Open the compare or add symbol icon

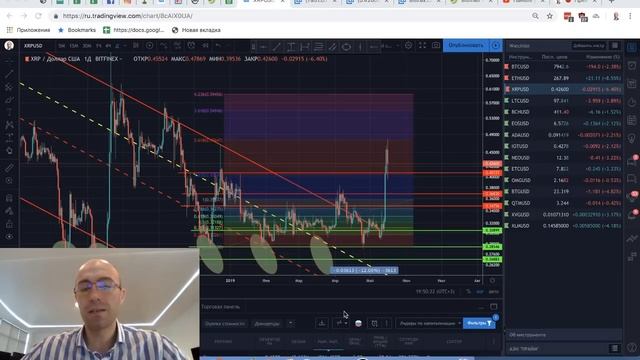point(150,46)
